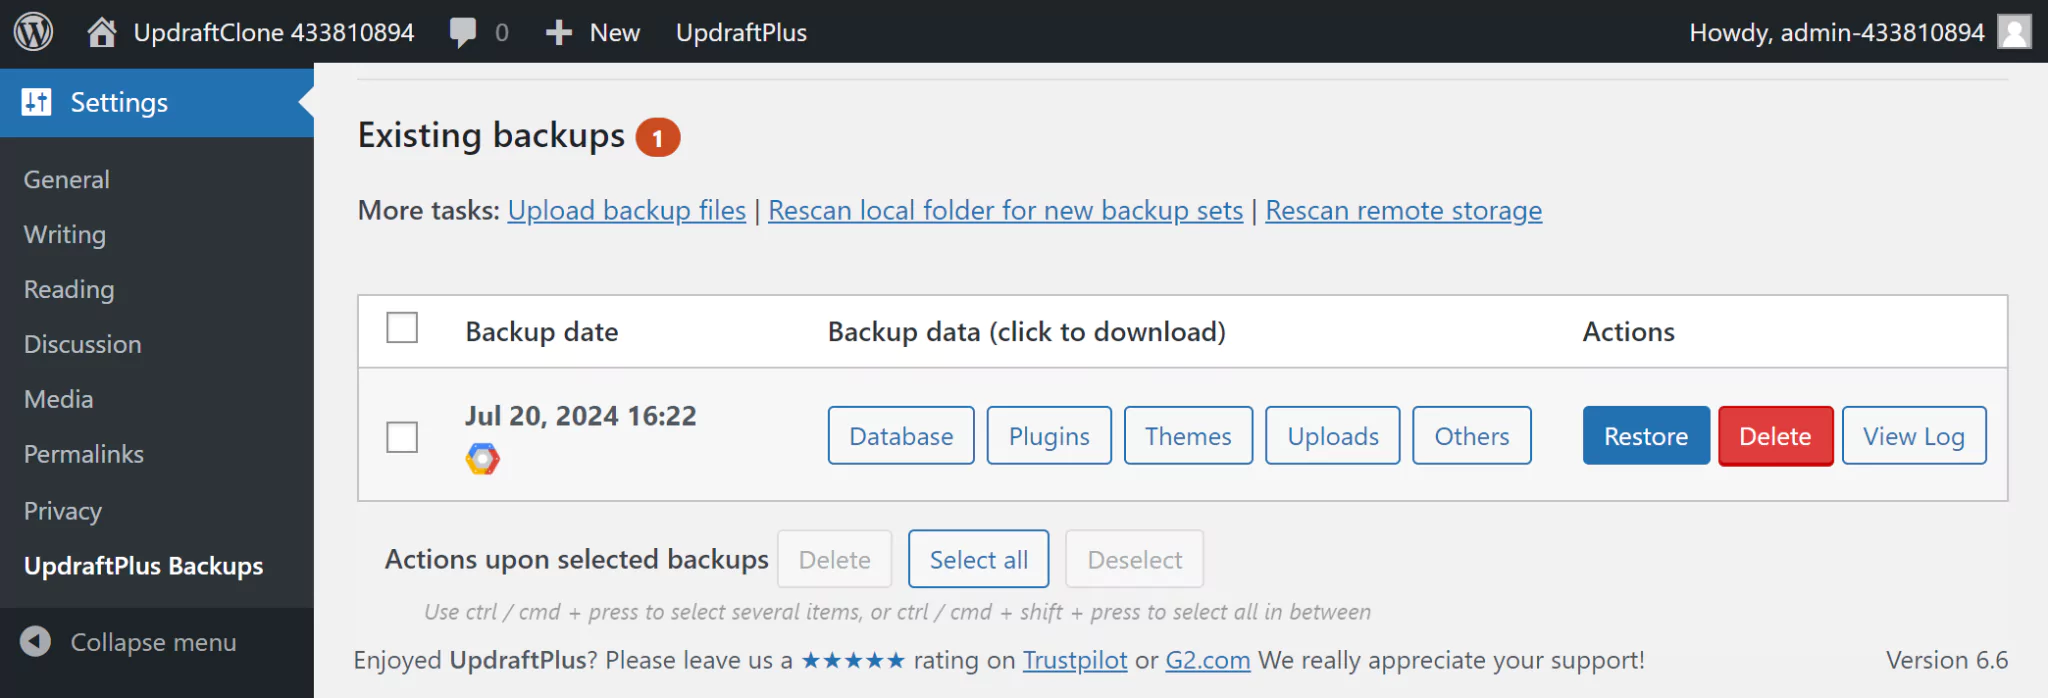
Task: Open the comments bubble icon
Action: [463, 32]
